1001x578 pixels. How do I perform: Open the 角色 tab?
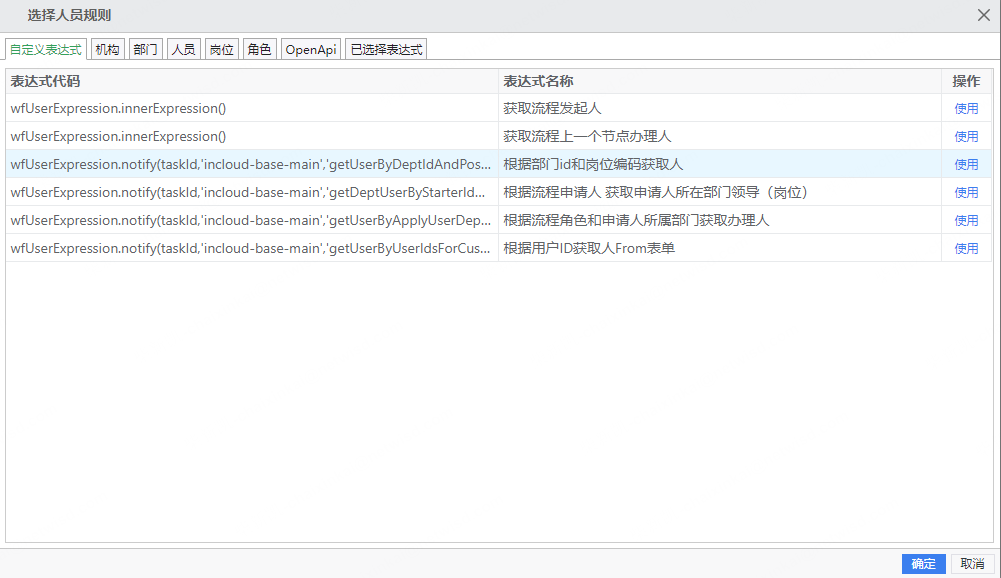[x=259, y=48]
